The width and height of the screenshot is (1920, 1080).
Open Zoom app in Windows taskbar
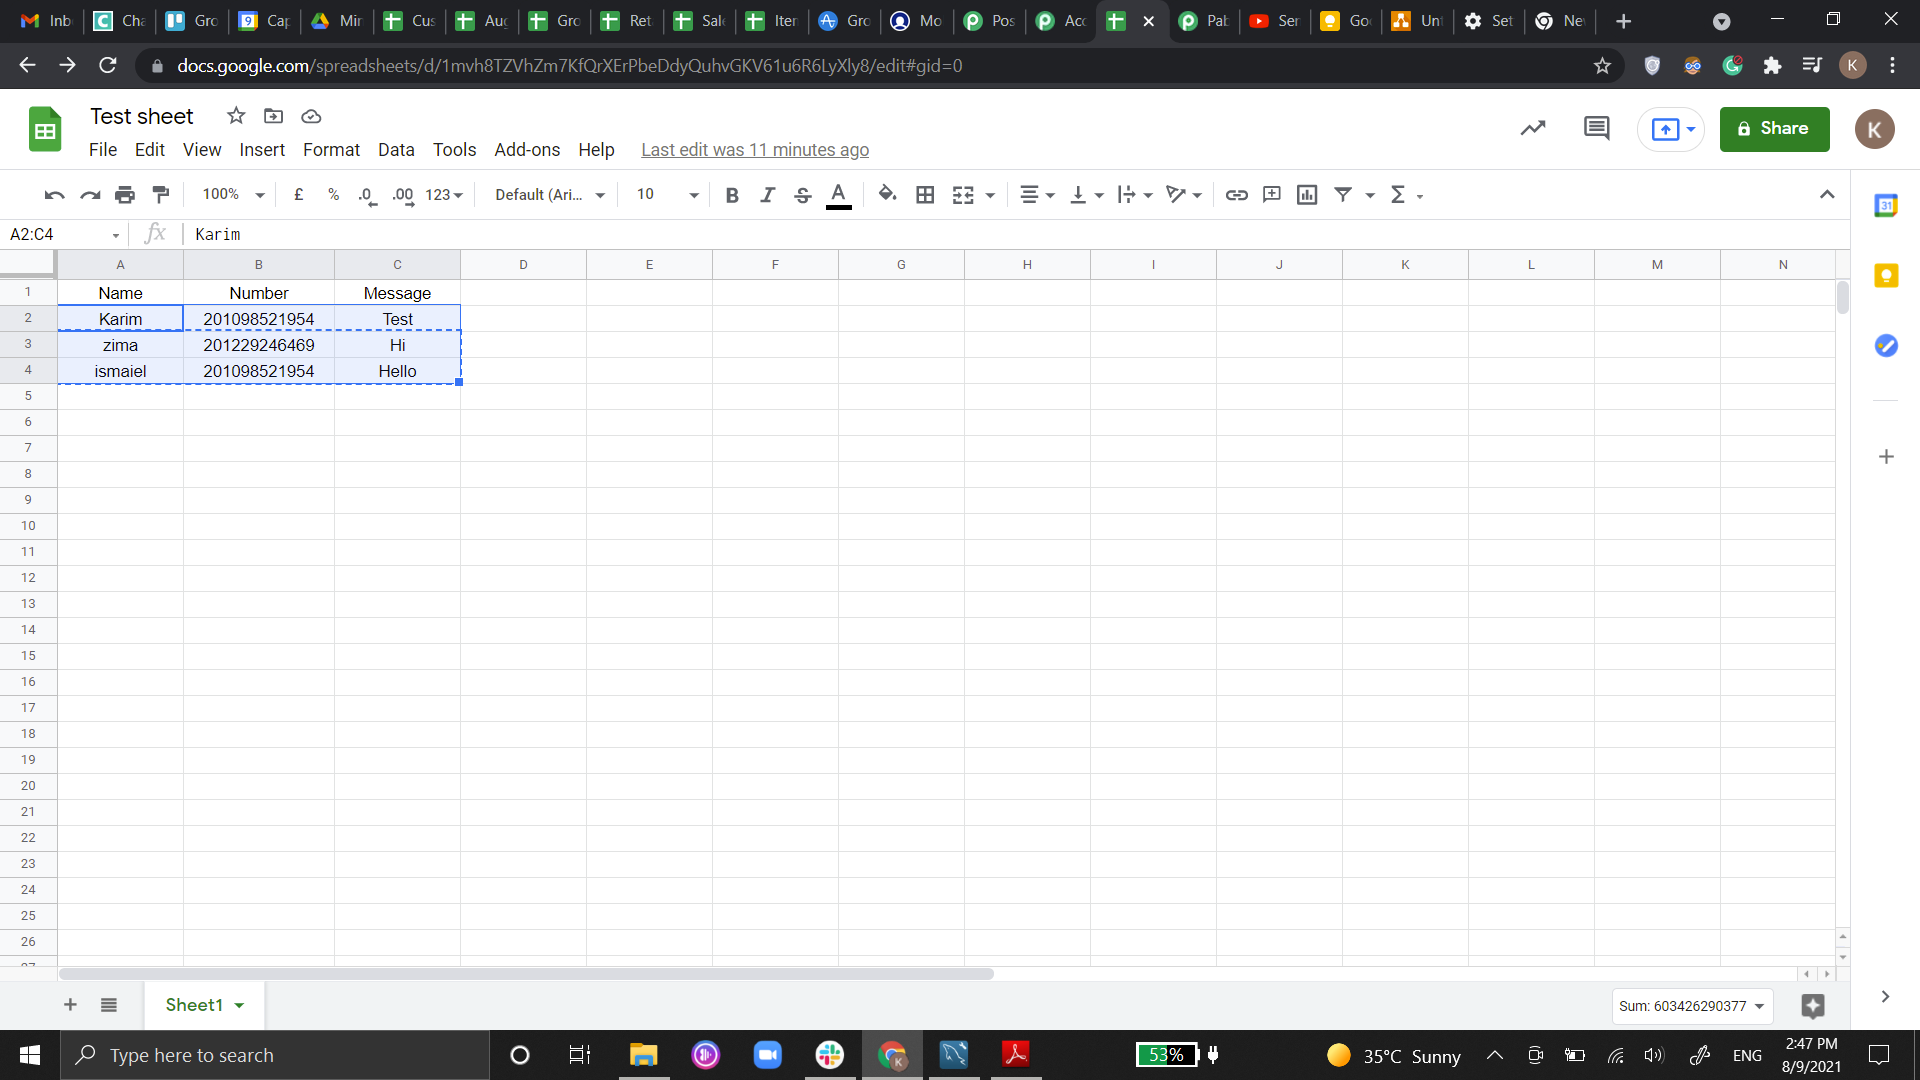(767, 1055)
